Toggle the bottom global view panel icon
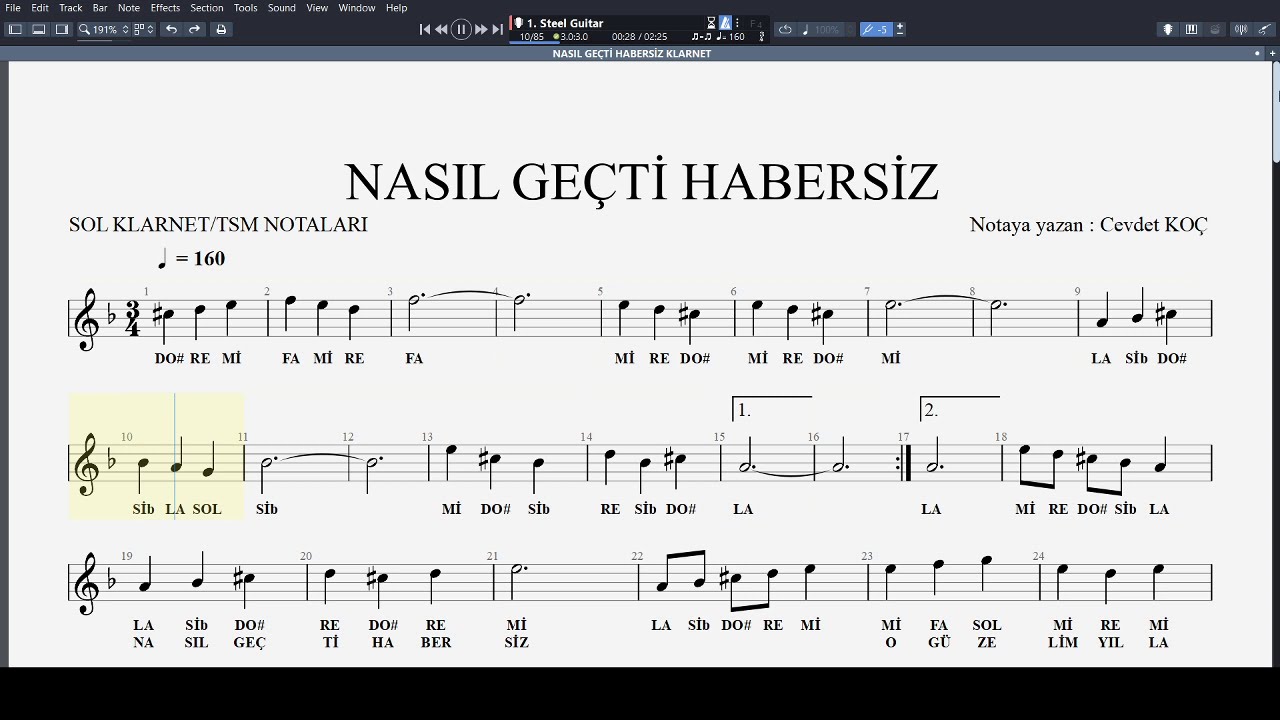 pos(38,29)
